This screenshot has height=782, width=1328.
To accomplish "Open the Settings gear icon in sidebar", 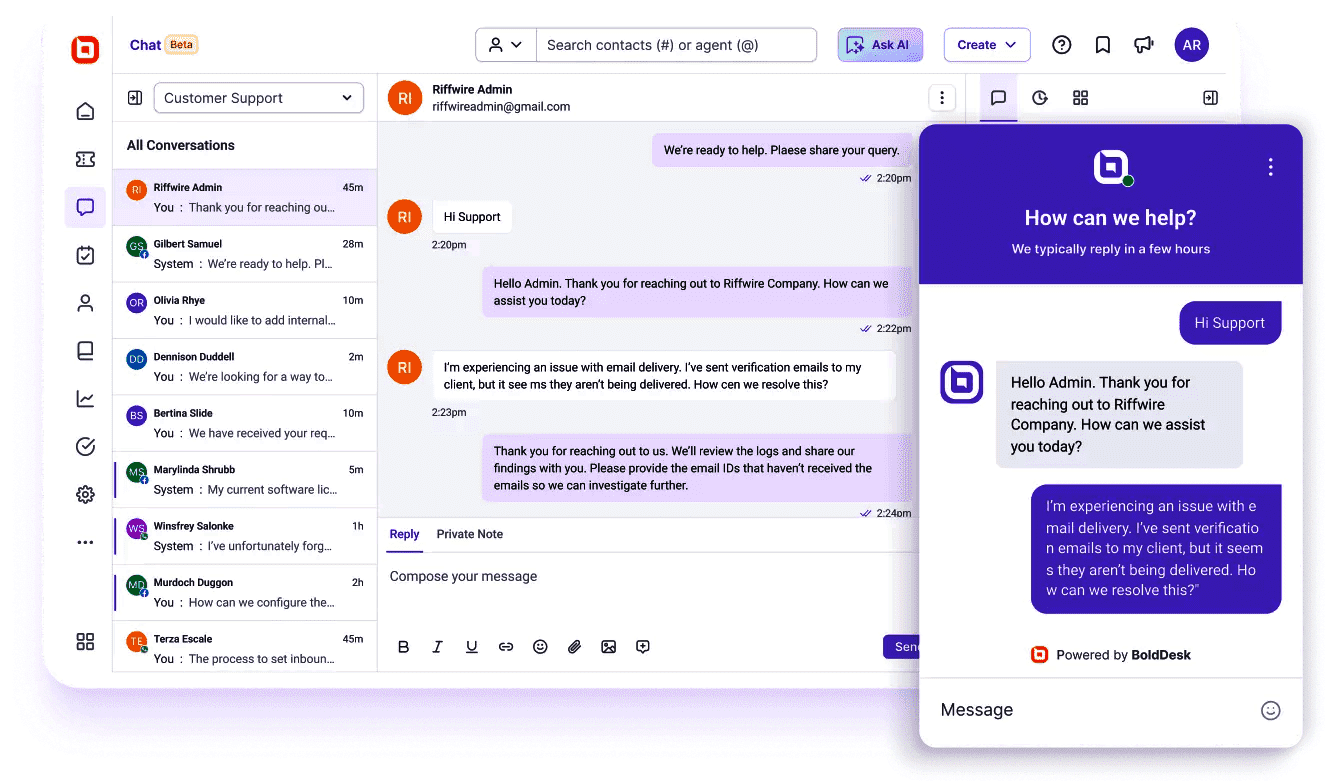I will (x=85, y=494).
